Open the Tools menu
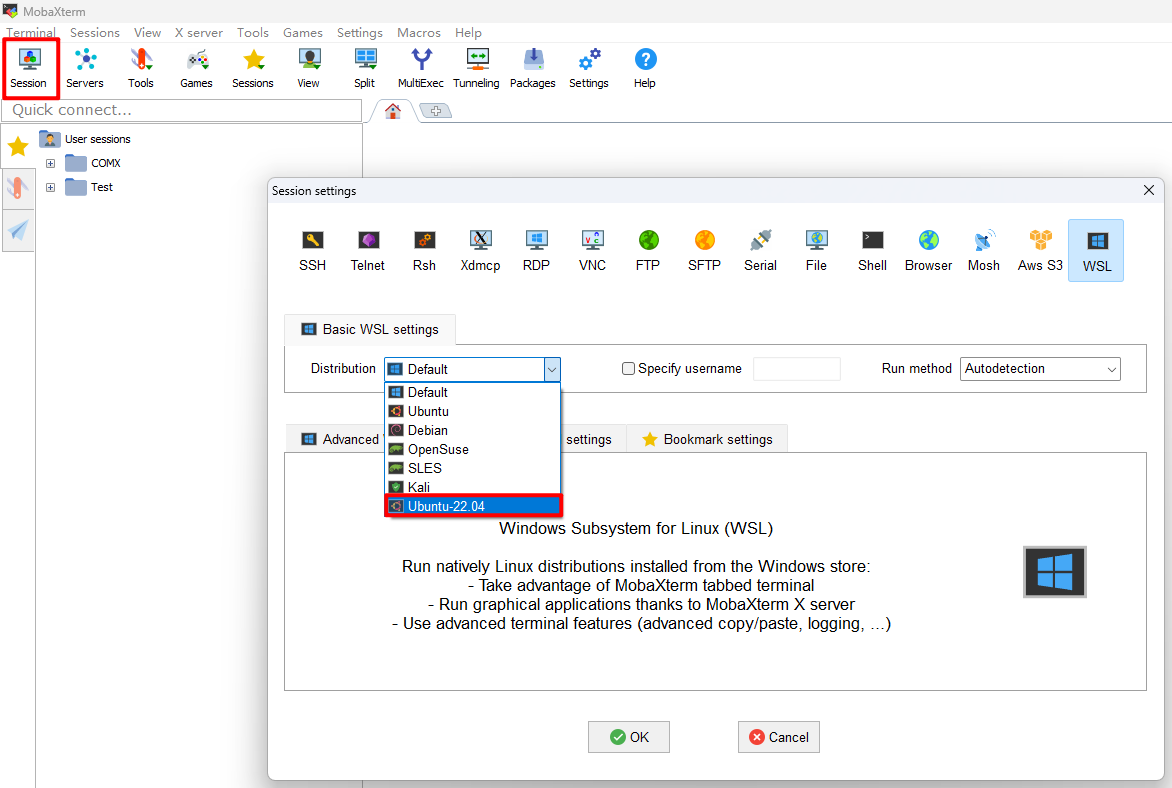Image resolution: width=1172 pixels, height=788 pixels. 253,32
